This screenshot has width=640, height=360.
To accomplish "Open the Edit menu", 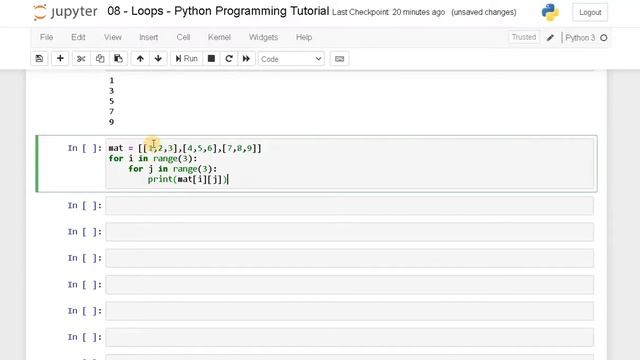I will point(78,37).
